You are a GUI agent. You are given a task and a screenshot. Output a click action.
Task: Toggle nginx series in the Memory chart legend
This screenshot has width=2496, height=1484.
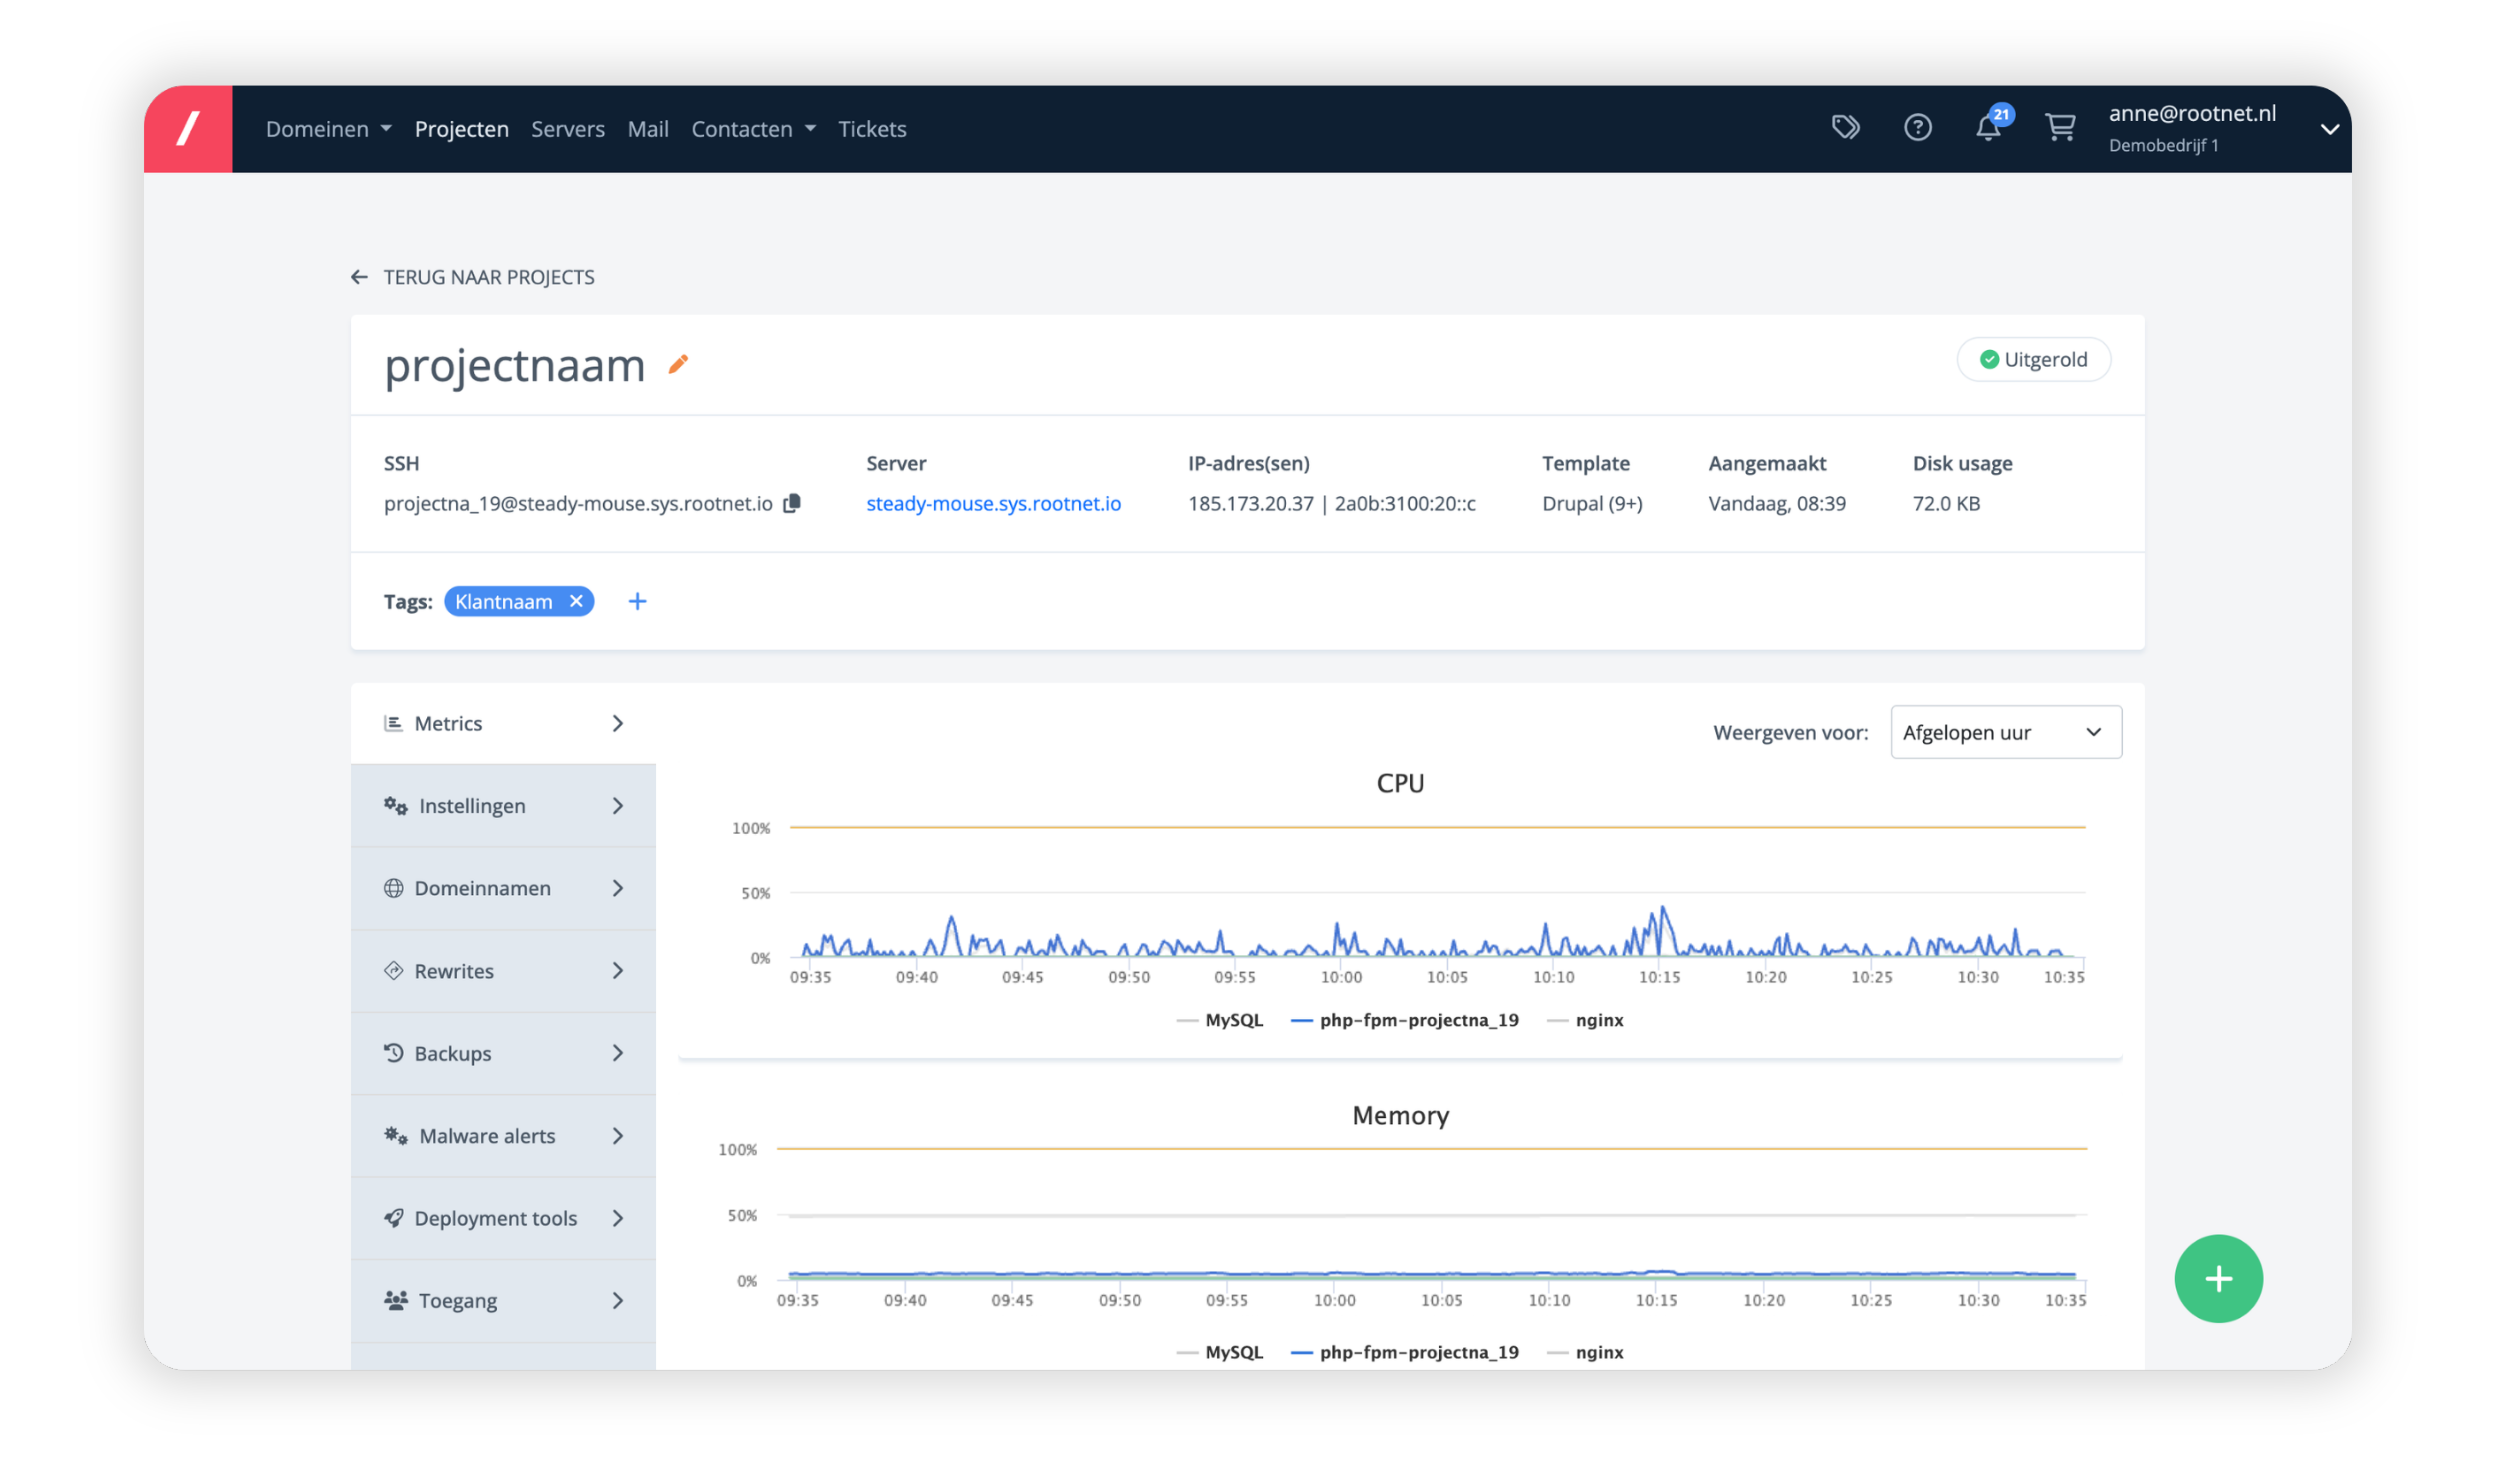pyautogui.click(x=1598, y=1351)
